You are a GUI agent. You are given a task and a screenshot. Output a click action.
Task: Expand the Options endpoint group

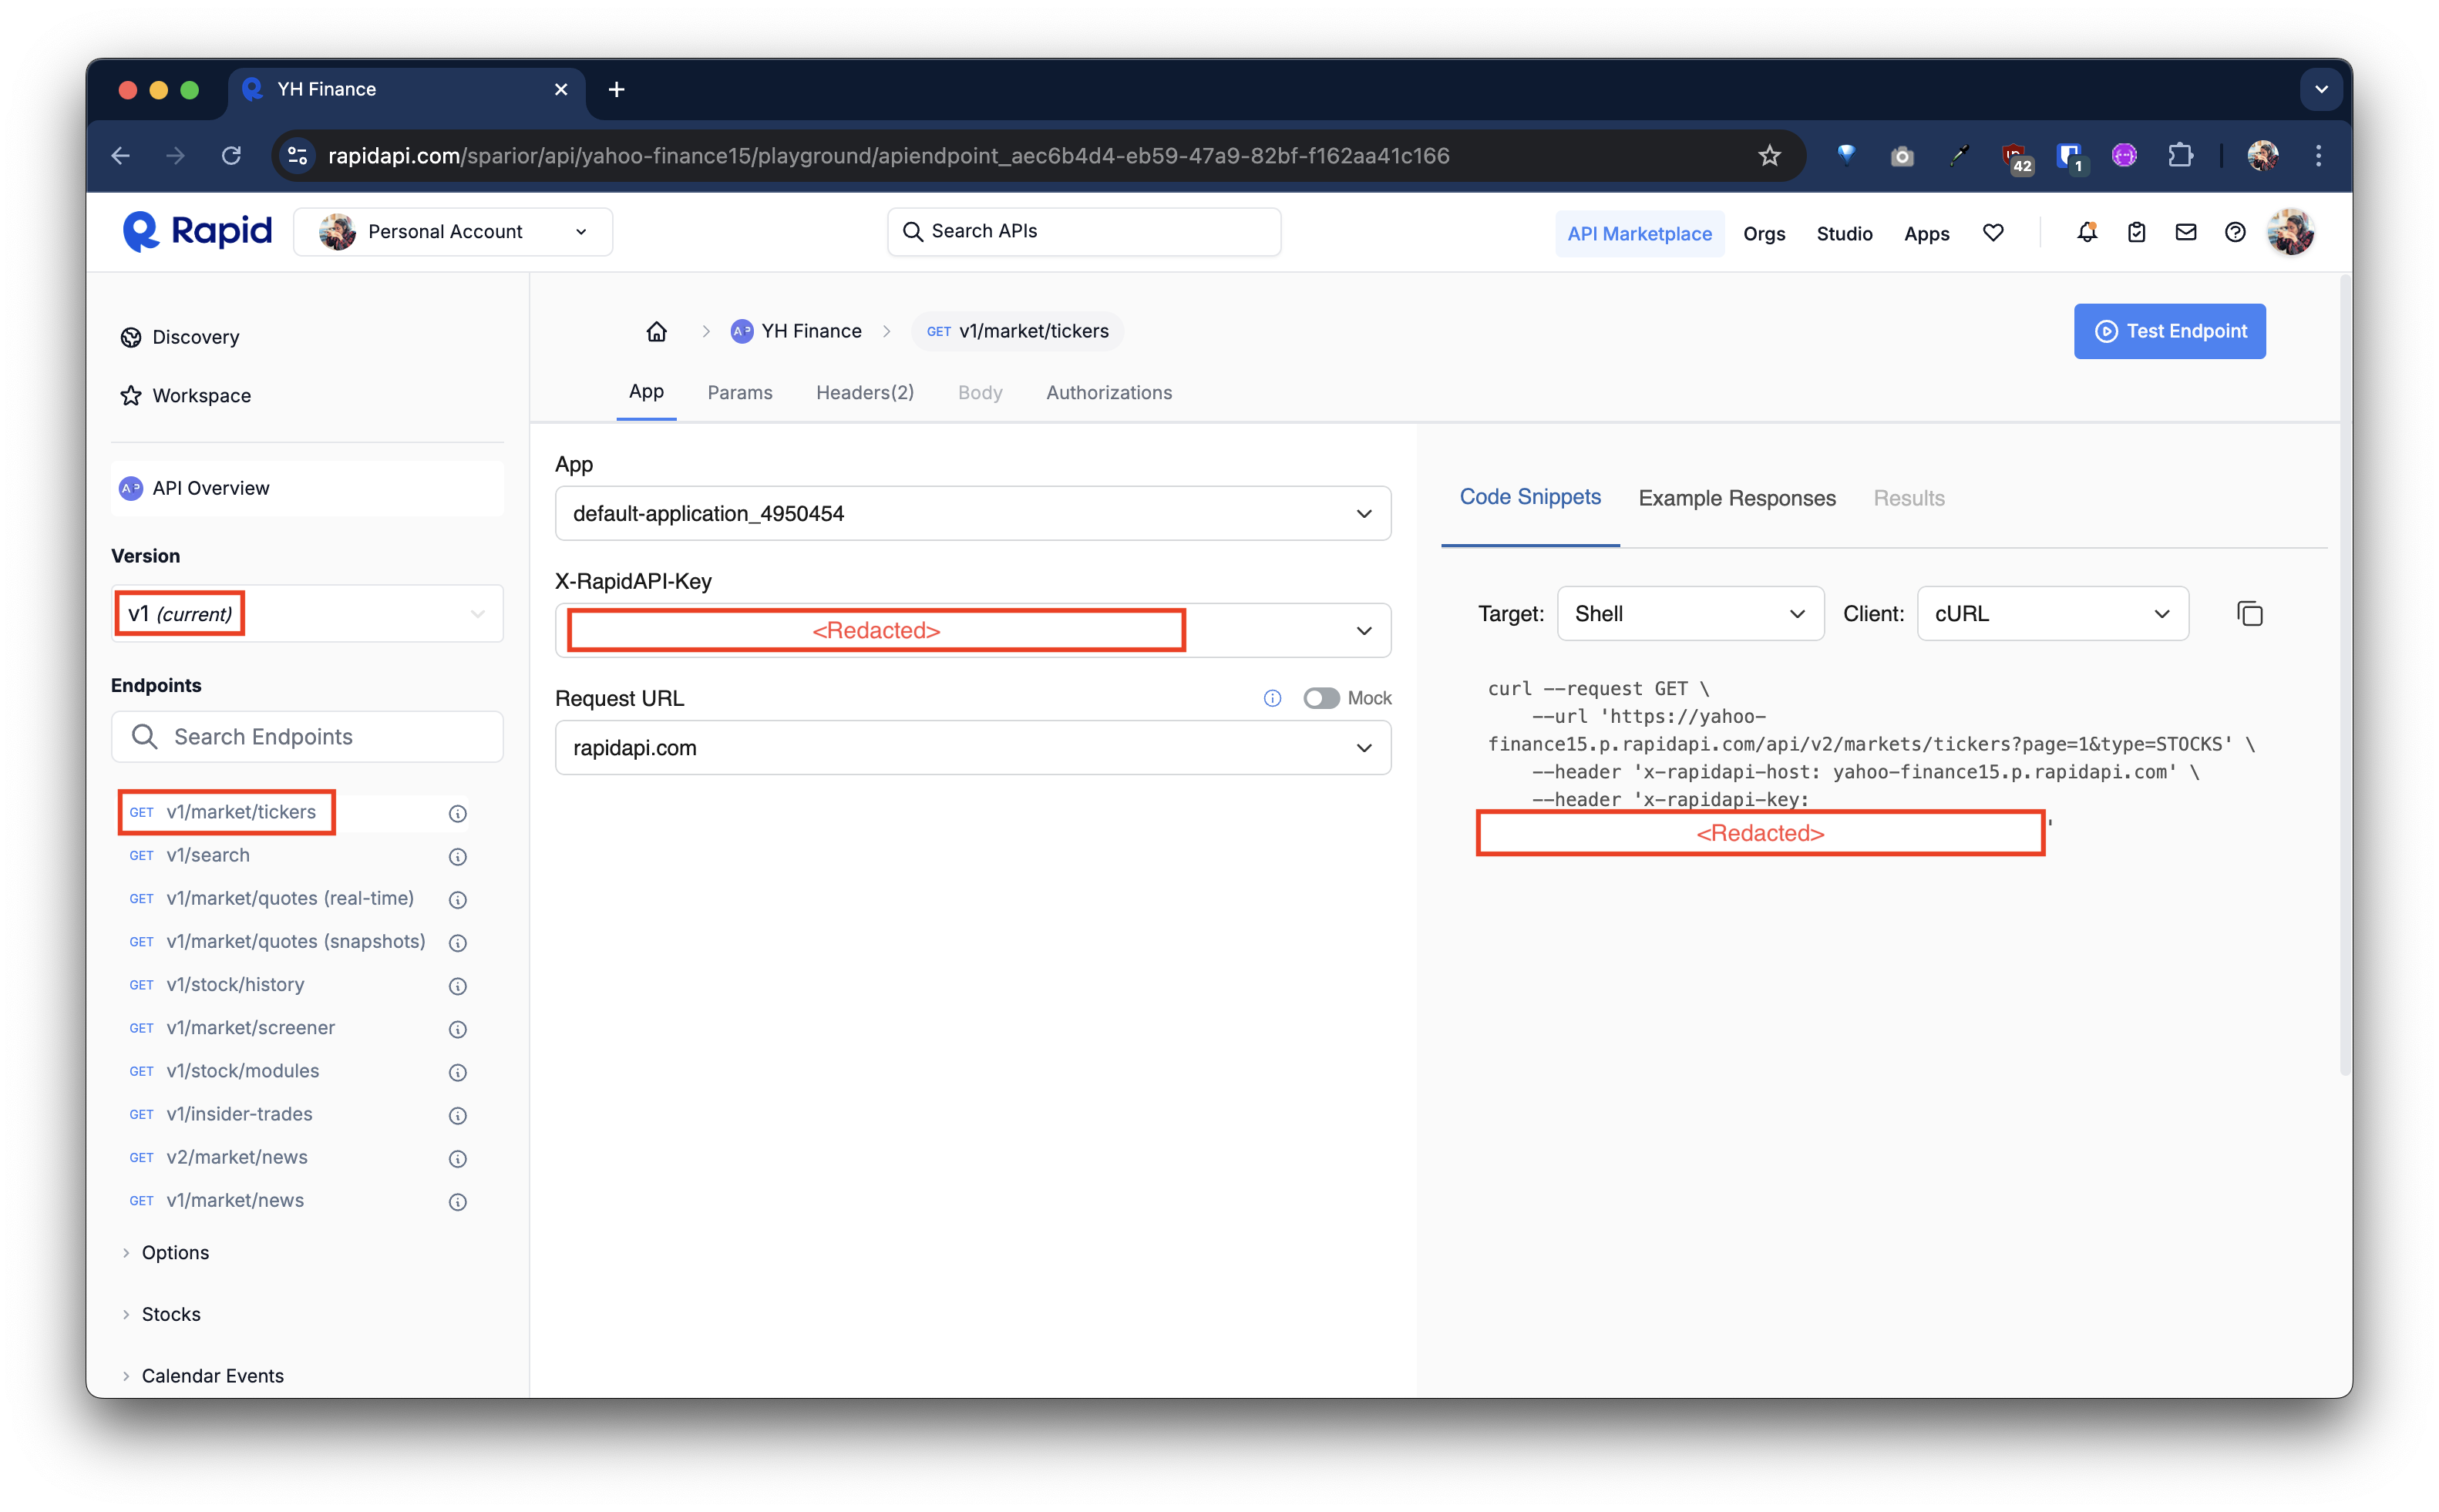coord(165,1252)
